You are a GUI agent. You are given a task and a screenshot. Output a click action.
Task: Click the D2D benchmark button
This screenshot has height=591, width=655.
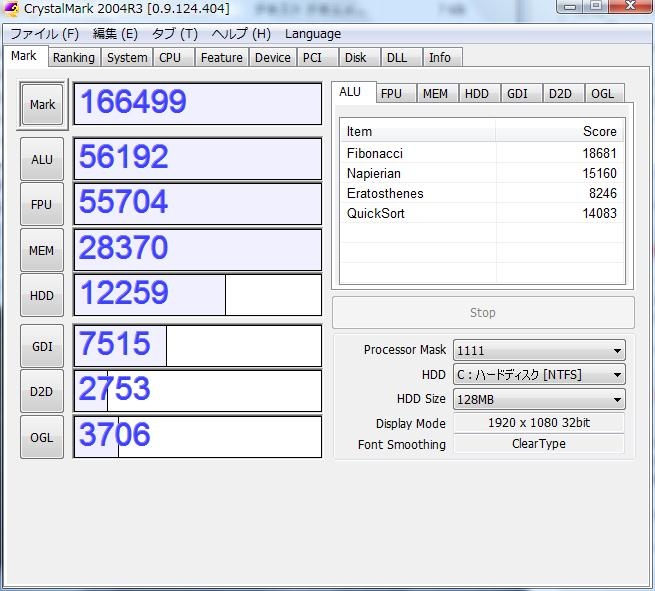point(42,391)
